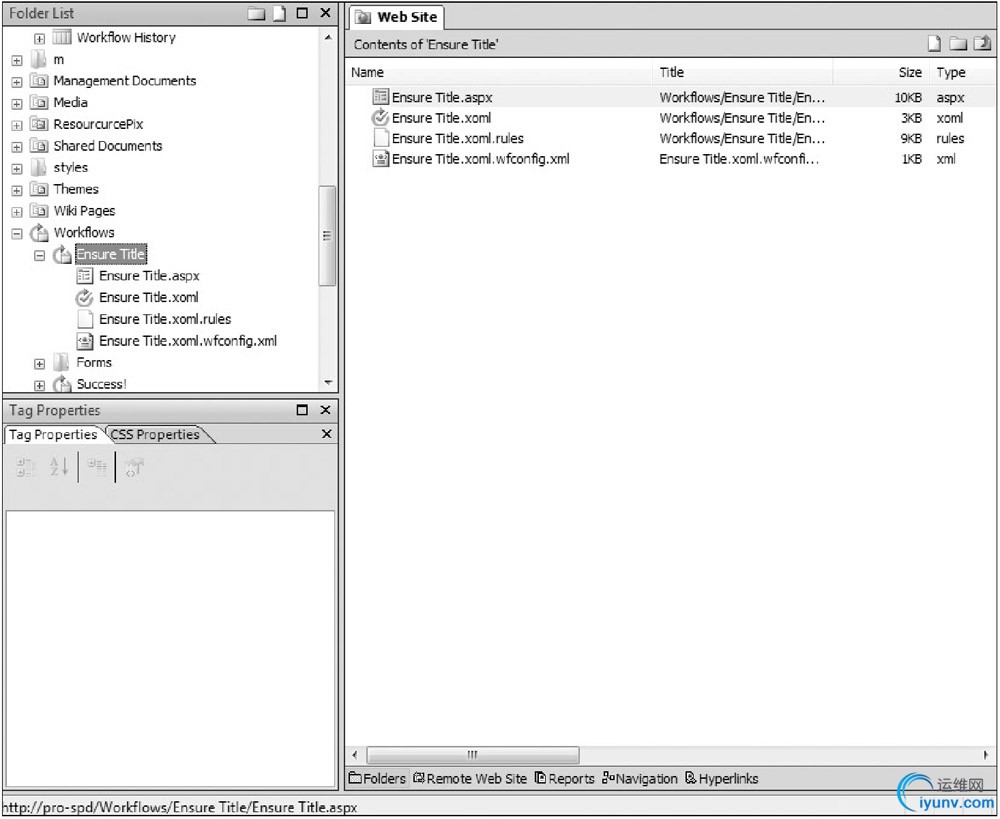
Task: Sort contents by Title column header
Action: click(744, 72)
